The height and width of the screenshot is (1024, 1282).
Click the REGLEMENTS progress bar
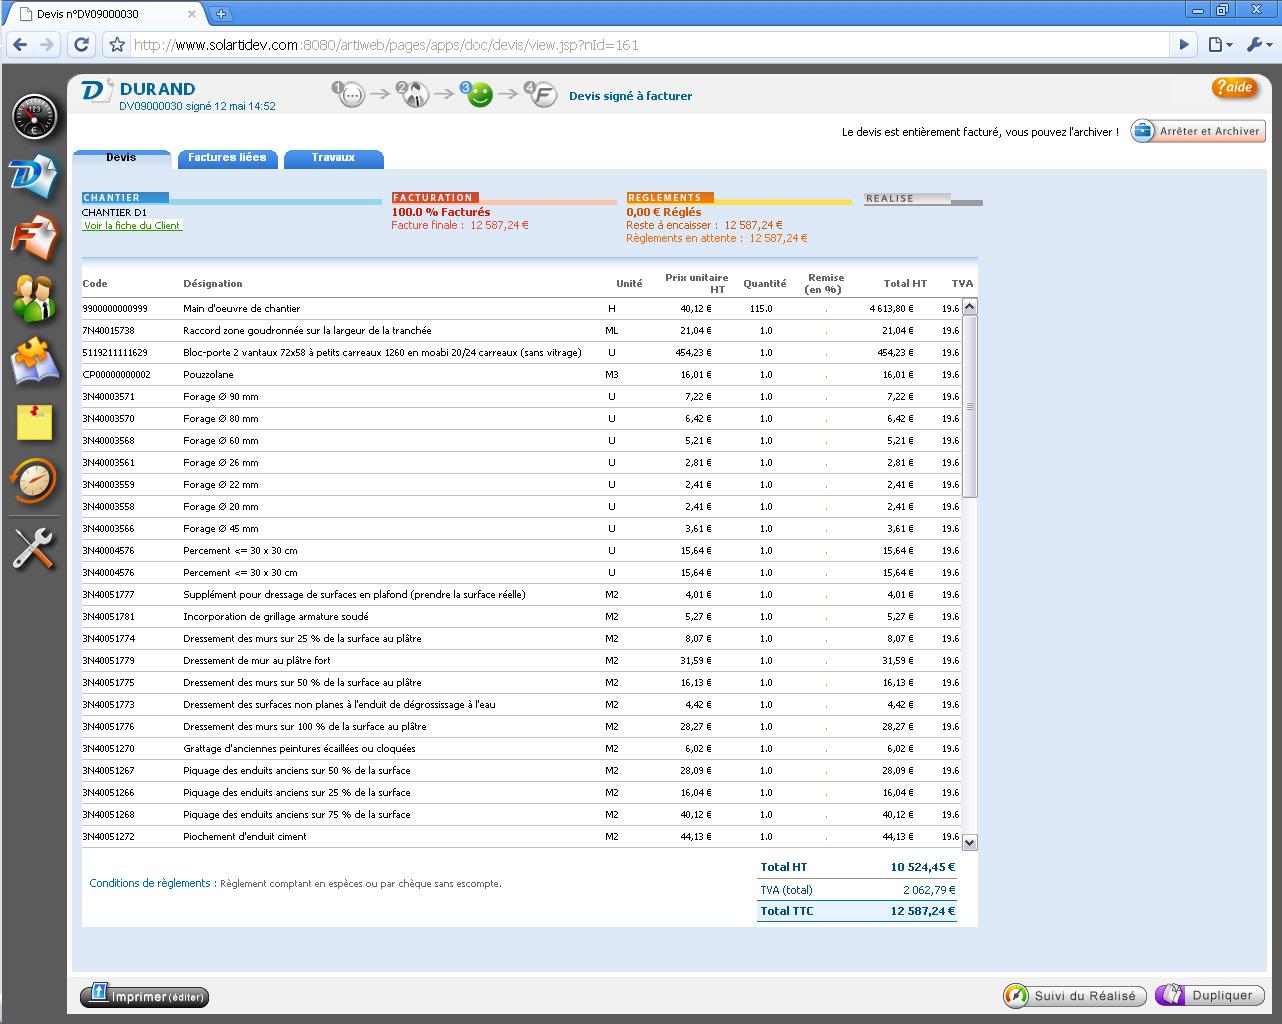[x=739, y=198]
